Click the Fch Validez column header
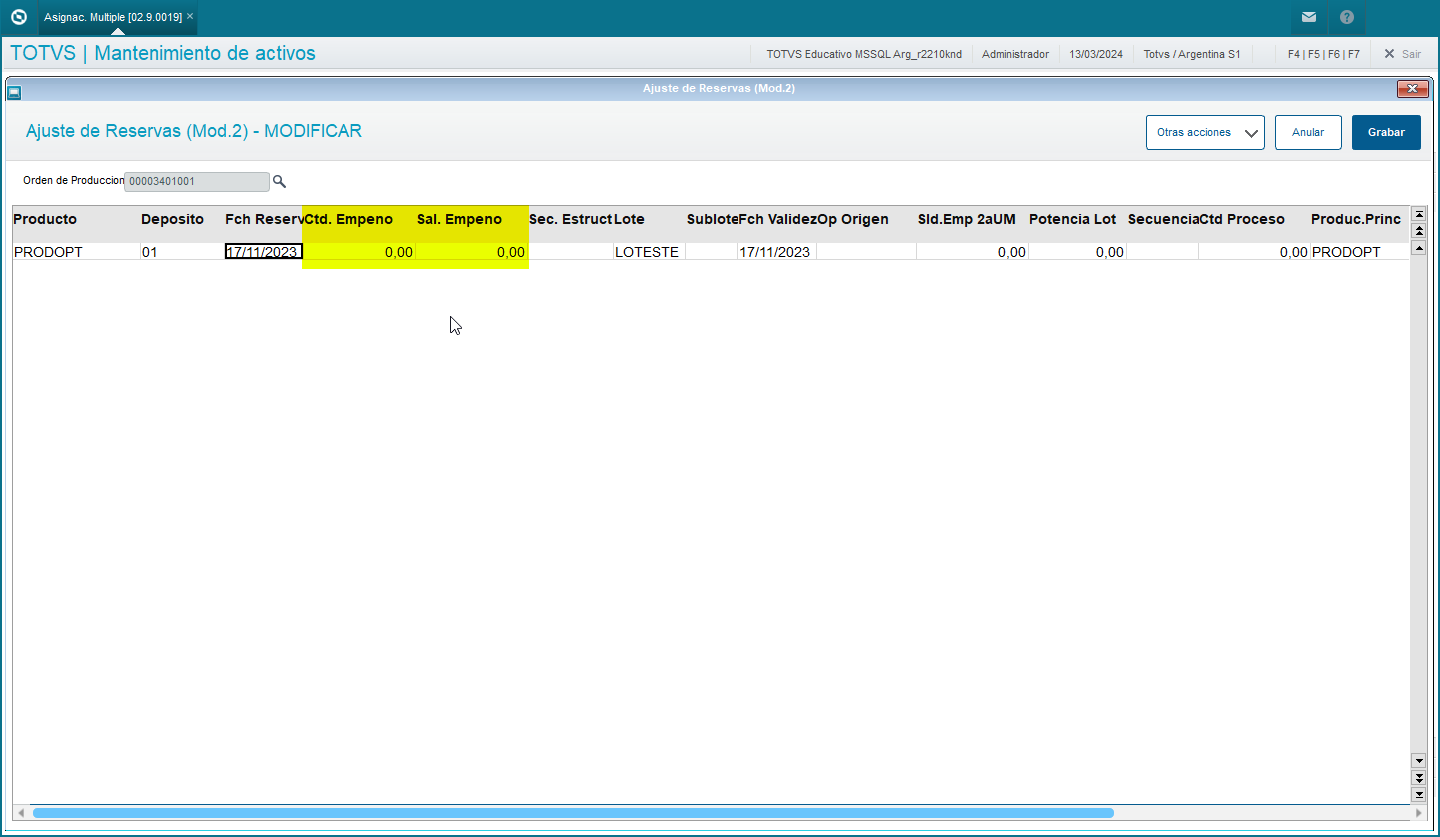Viewport: 1440px width, 837px height. click(777, 219)
